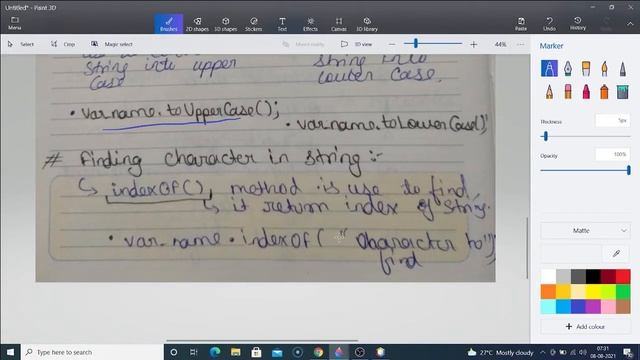Select the Spray can brush

(604, 91)
